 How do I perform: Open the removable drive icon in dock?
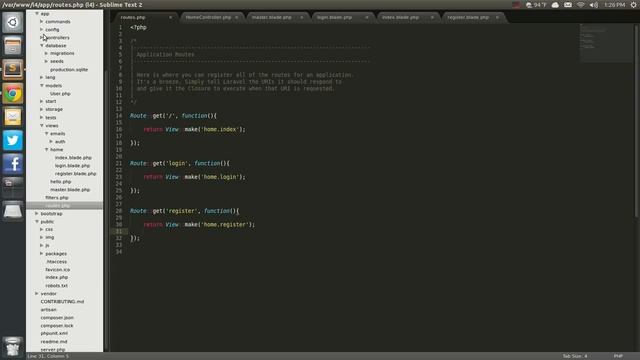pos(13,211)
